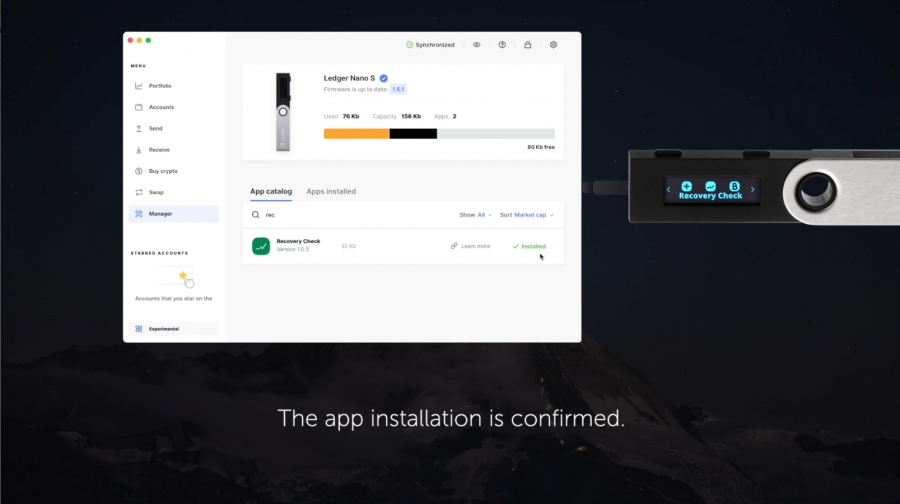Click the round button on the Ledger device
Screen dimensions: 900x504
pyautogui.click(x=816, y=191)
